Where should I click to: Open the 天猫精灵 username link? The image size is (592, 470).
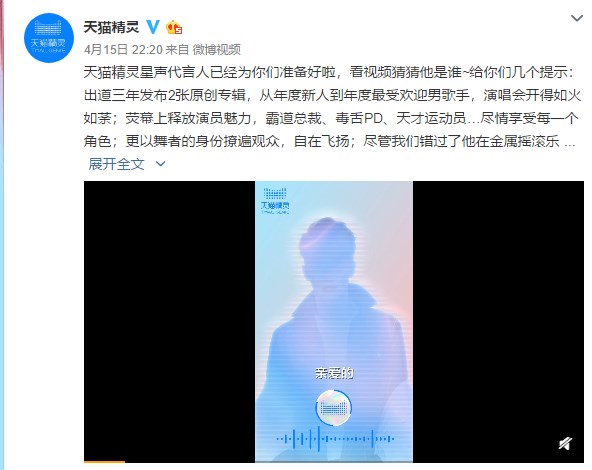[x=111, y=27]
